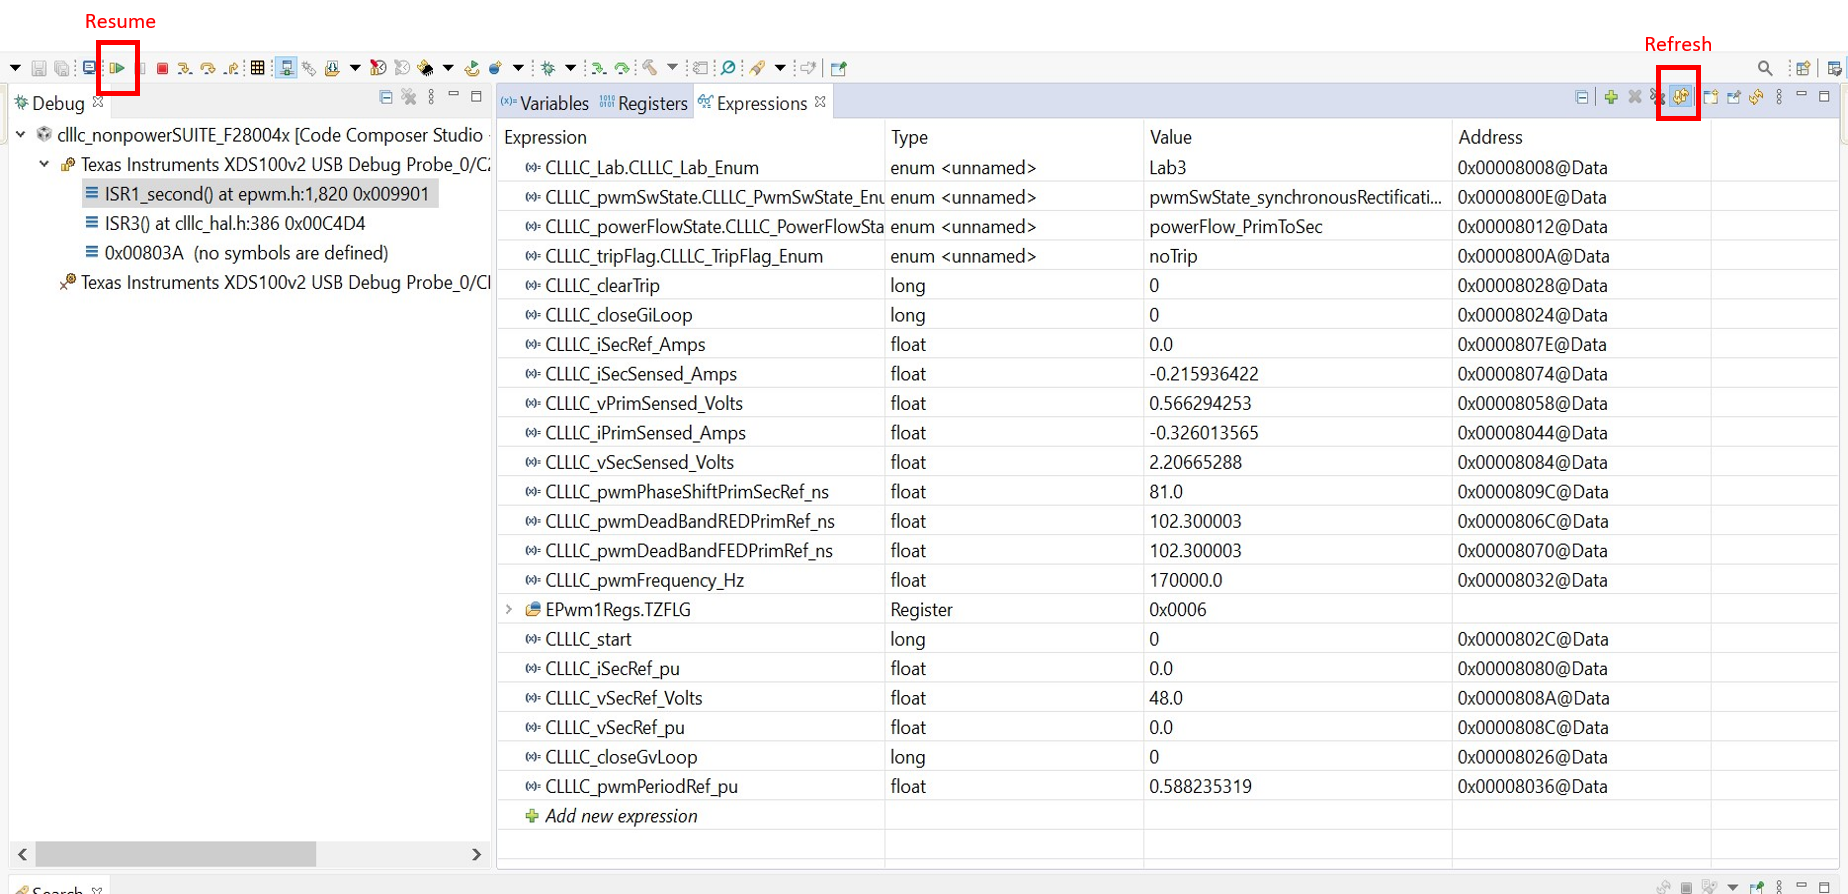This screenshot has width=1848, height=894.
Task: Click the chip-shaped CPU reset icon
Action: click(425, 68)
